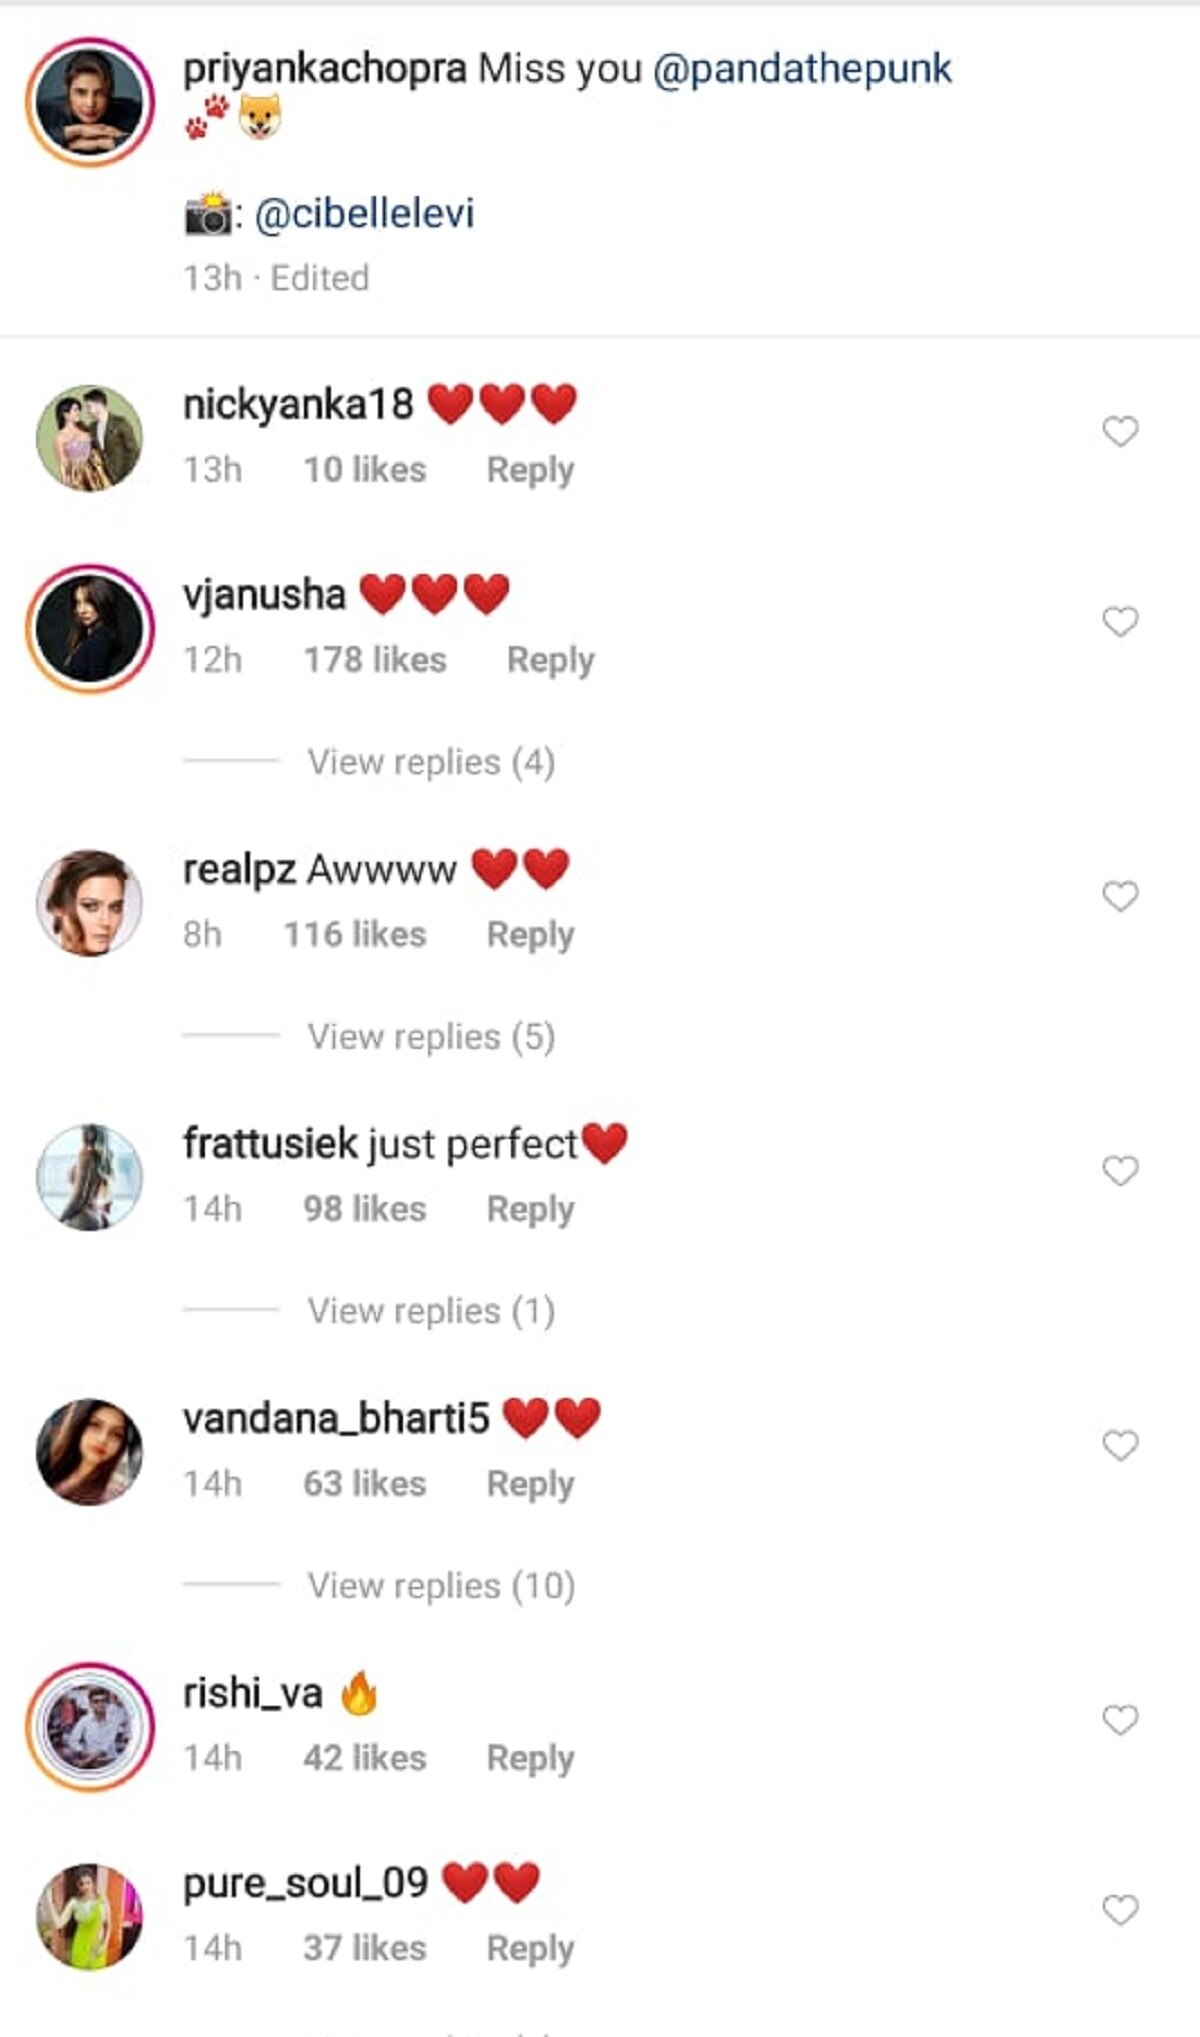Like pure_soul_09's comment via heart icon
Screen dimensions: 1200x2037
click(1120, 1910)
